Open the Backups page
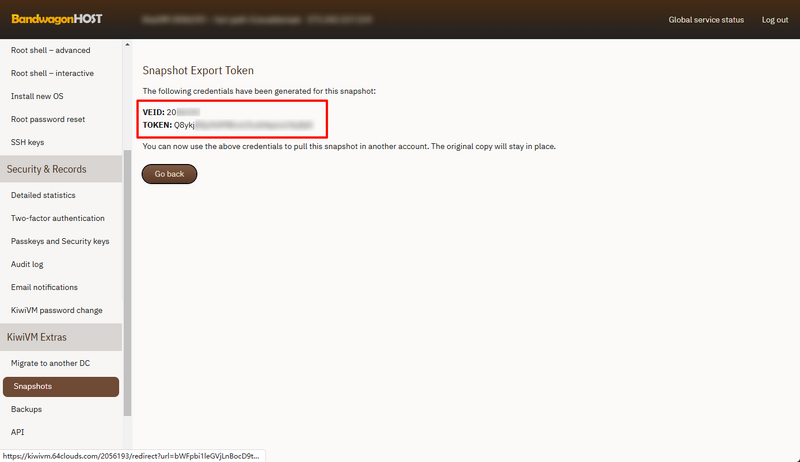This screenshot has width=800, height=462. [x=26, y=409]
